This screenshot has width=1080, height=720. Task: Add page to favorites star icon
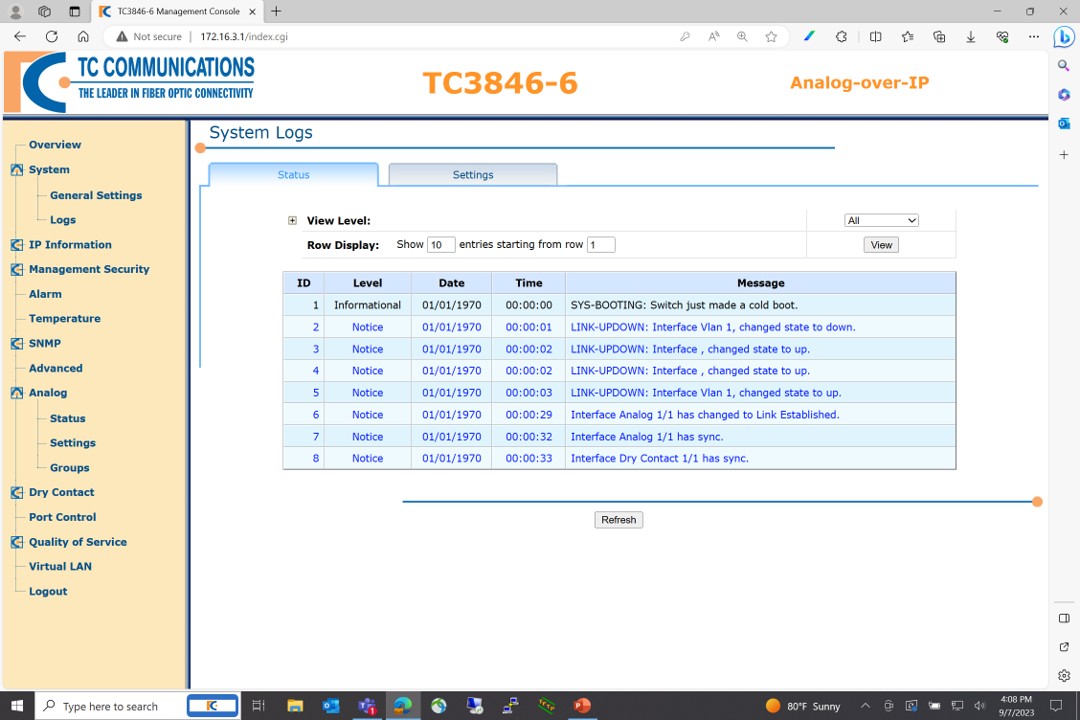tap(771, 37)
